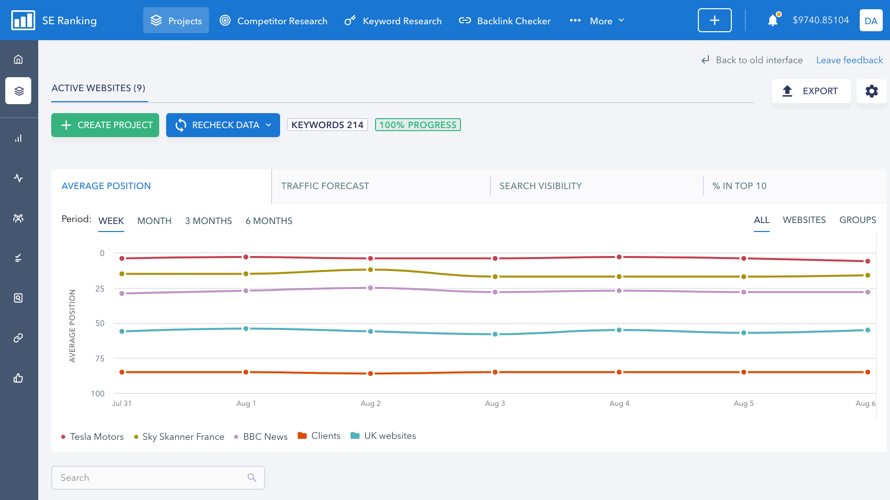This screenshot has width=890, height=500.
Task: Click the Create Project button
Action: [x=105, y=125]
